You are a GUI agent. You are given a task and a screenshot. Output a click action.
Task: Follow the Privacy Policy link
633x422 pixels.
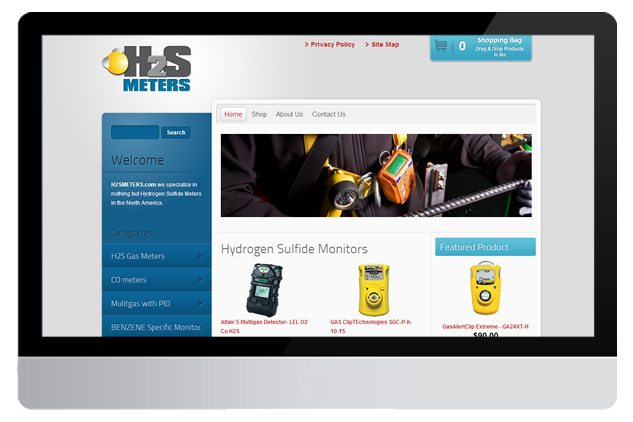[331, 45]
